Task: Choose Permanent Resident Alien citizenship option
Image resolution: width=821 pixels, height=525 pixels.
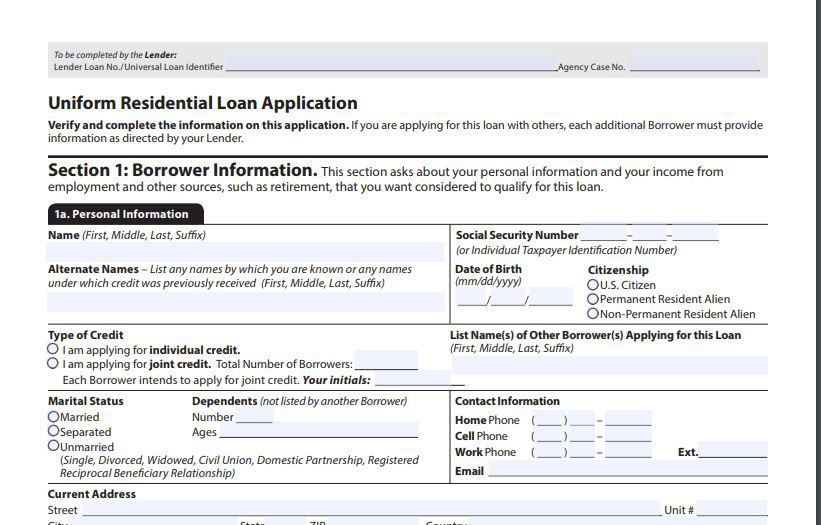Action: 593,299
